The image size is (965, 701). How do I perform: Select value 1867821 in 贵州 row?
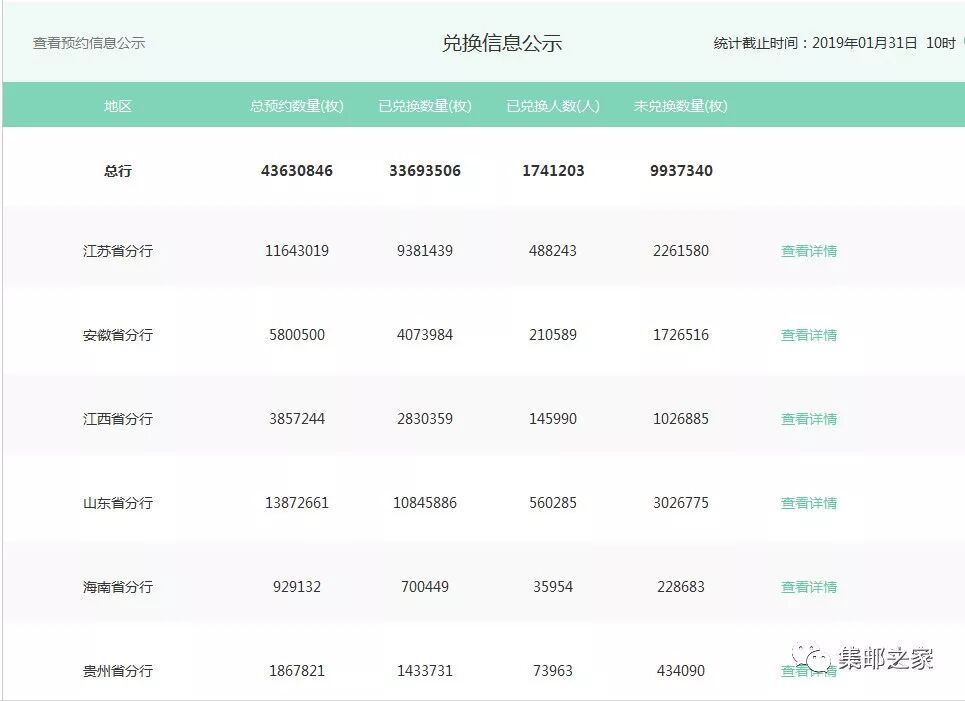[x=297, y=671]
